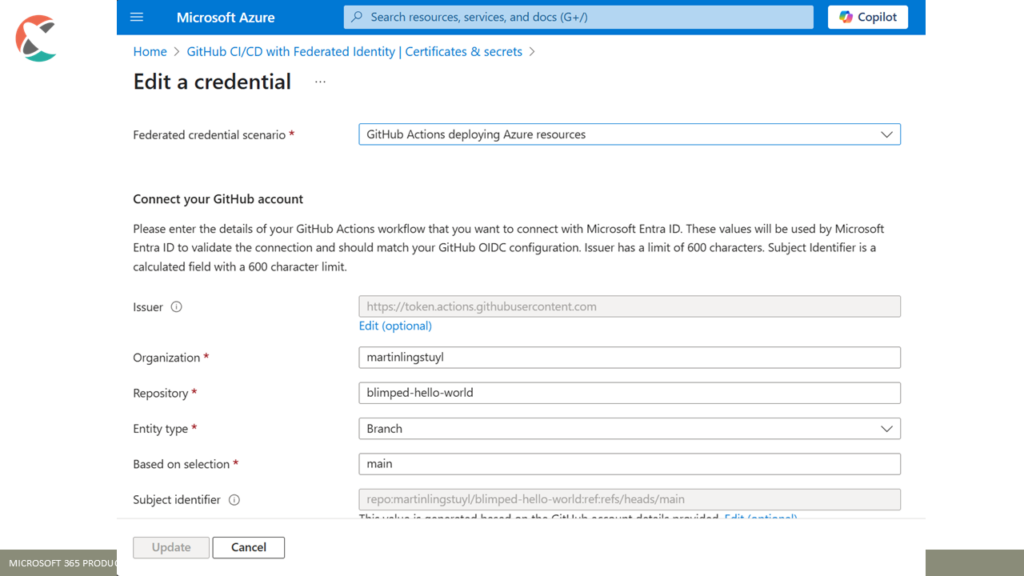Click Edit (optional) under Issuer

pyautogui.click(x=395, y=326)
